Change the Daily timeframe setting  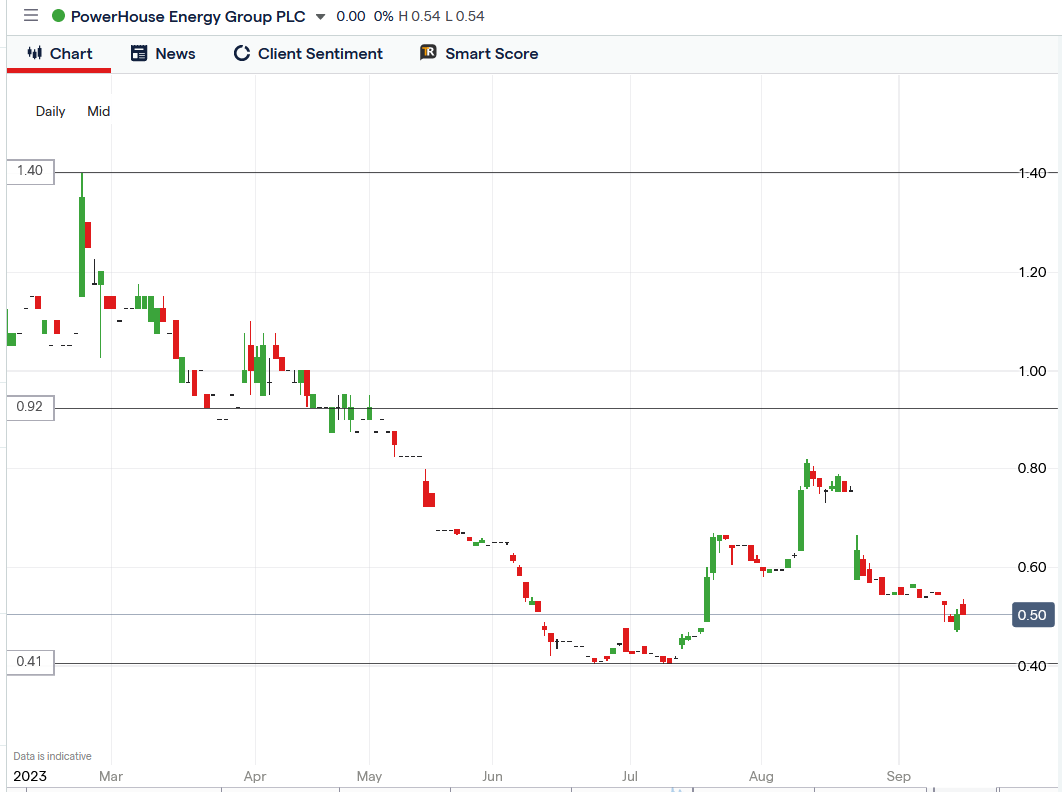pos(50,111)
